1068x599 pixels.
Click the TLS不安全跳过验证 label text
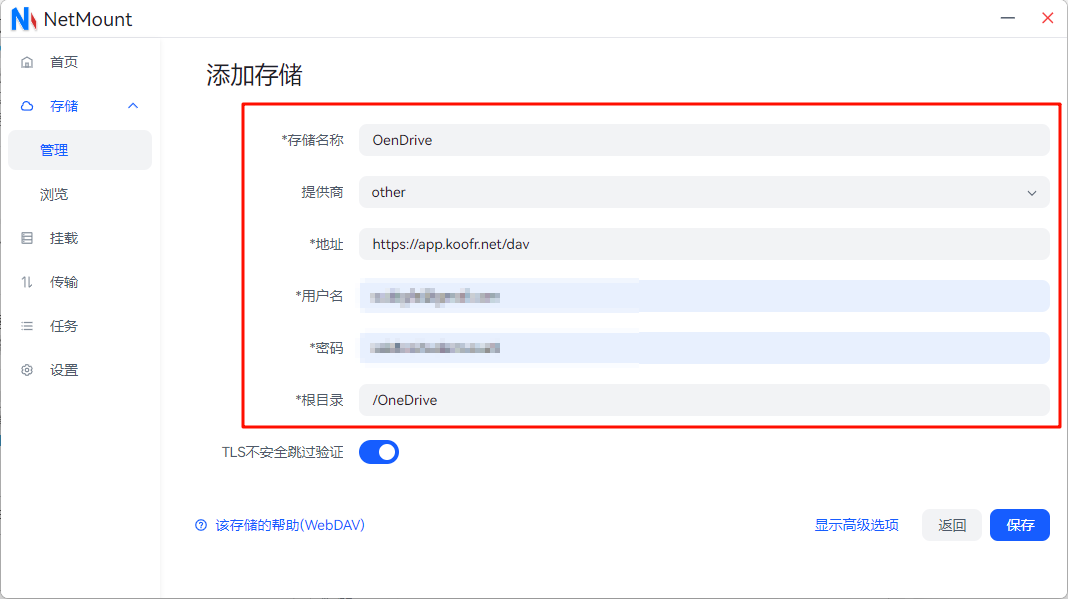click(283, 452)
